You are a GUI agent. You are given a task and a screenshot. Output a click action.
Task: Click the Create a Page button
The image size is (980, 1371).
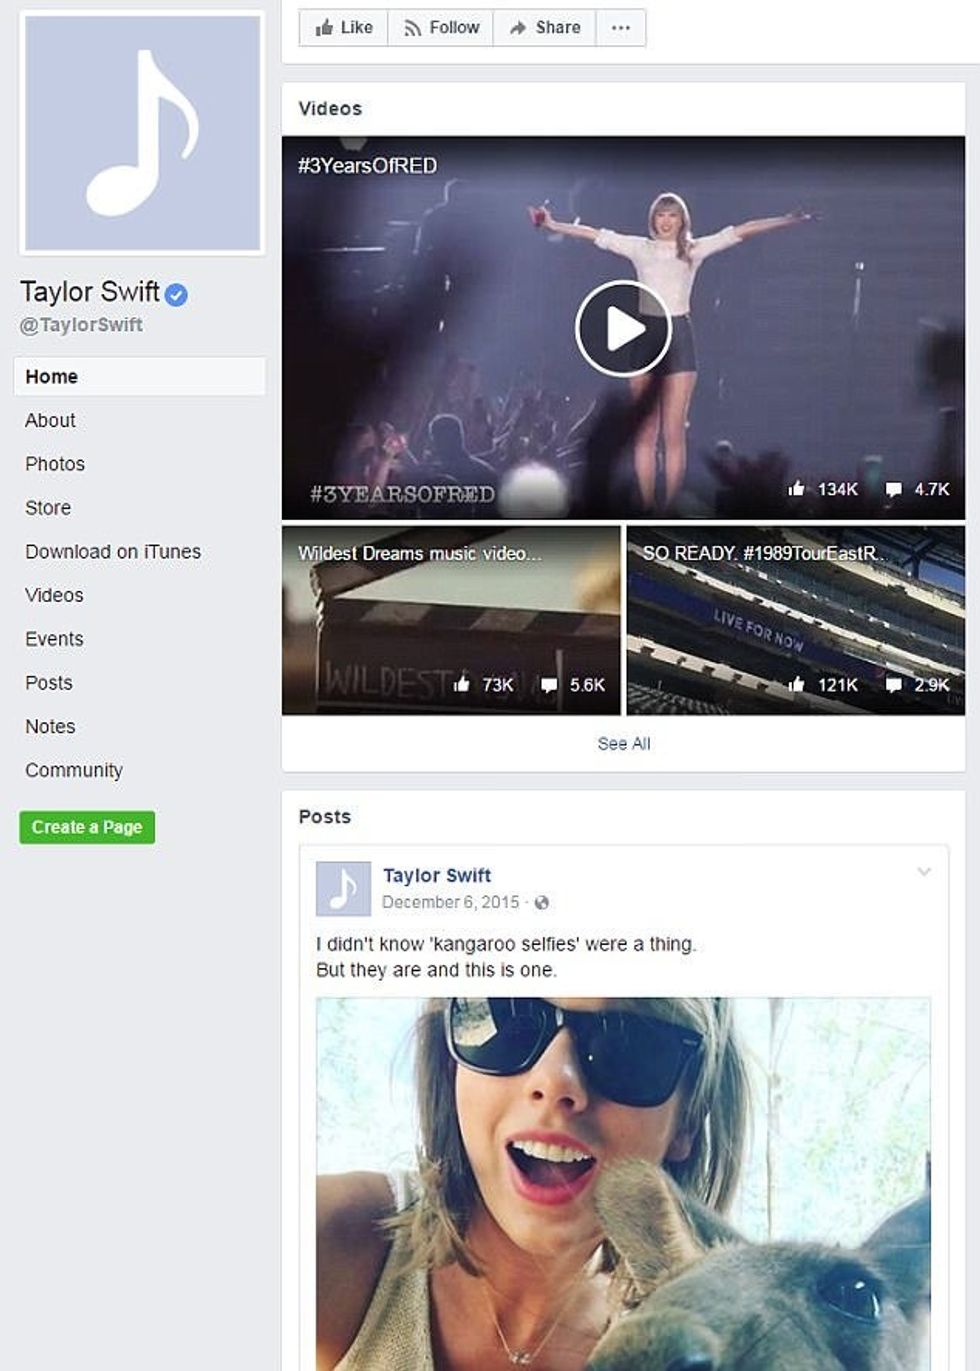coord(86,827)
